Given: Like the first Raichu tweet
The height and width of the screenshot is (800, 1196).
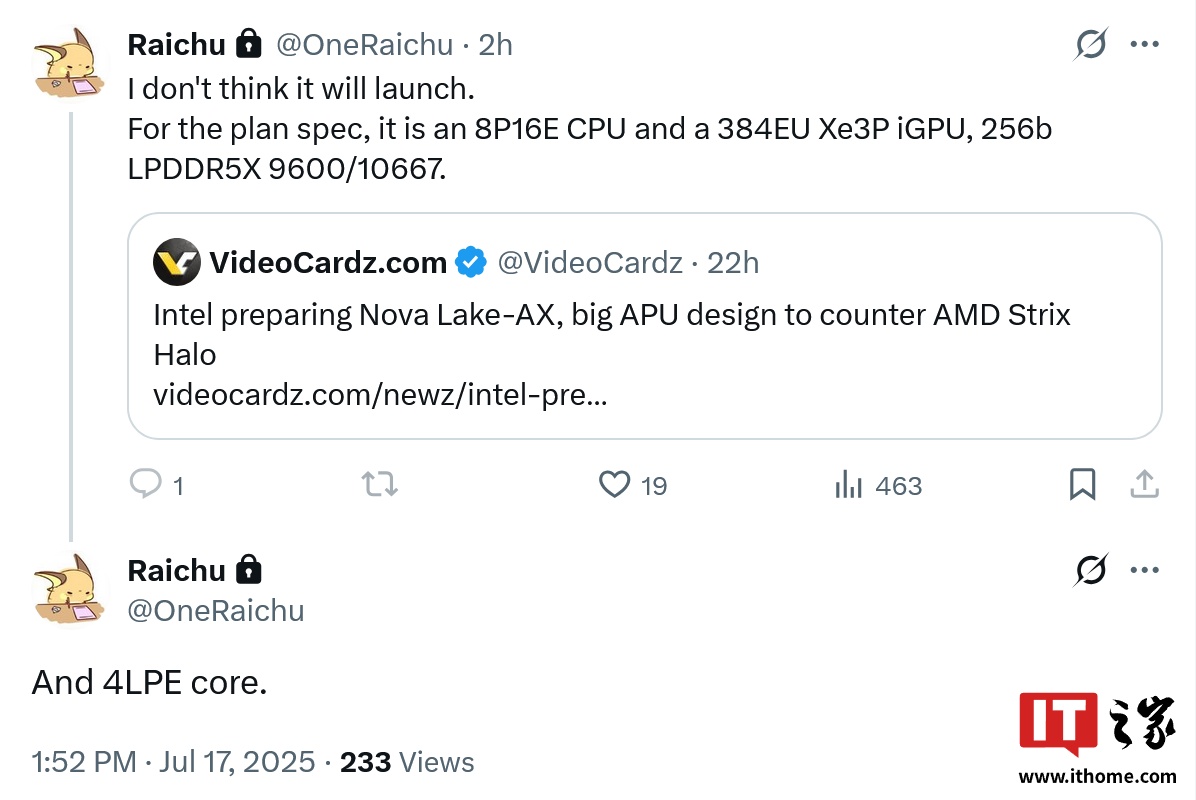Looking at the screenshot, I should pos(614,485).
